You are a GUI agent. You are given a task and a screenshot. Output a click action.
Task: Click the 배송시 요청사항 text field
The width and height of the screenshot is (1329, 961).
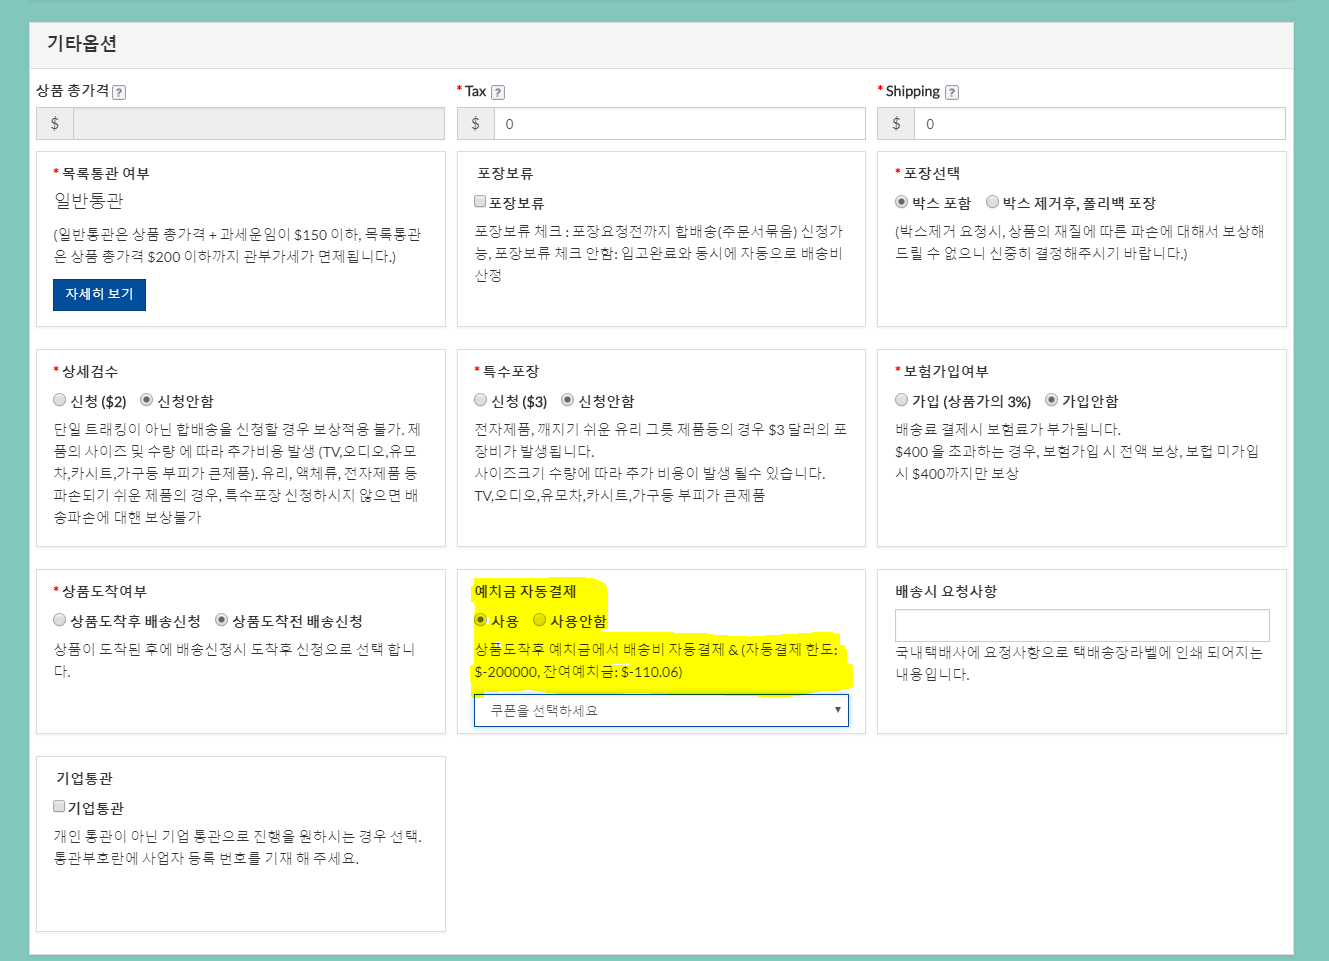point(1082,625)
